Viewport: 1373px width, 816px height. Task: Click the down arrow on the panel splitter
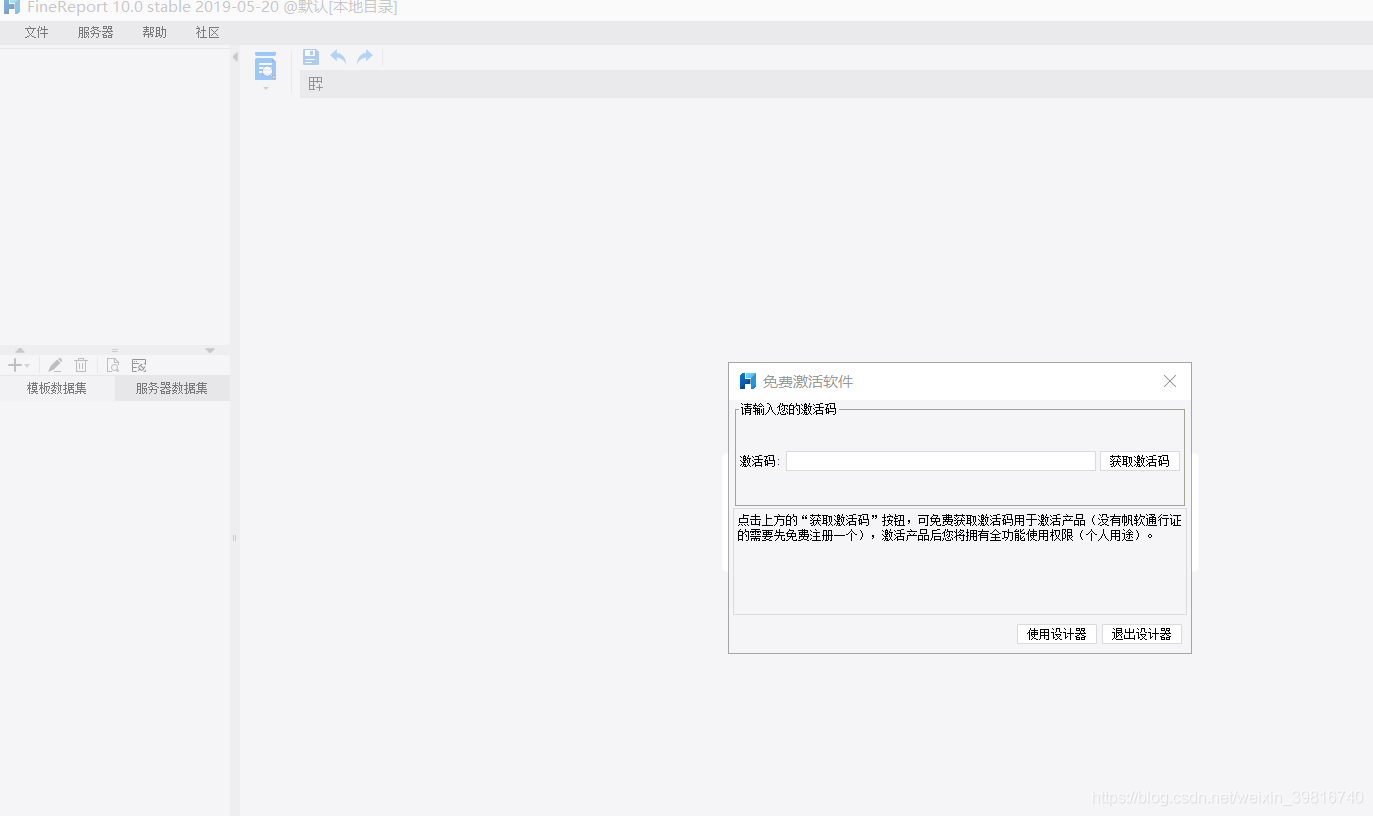tap(210, 350)
